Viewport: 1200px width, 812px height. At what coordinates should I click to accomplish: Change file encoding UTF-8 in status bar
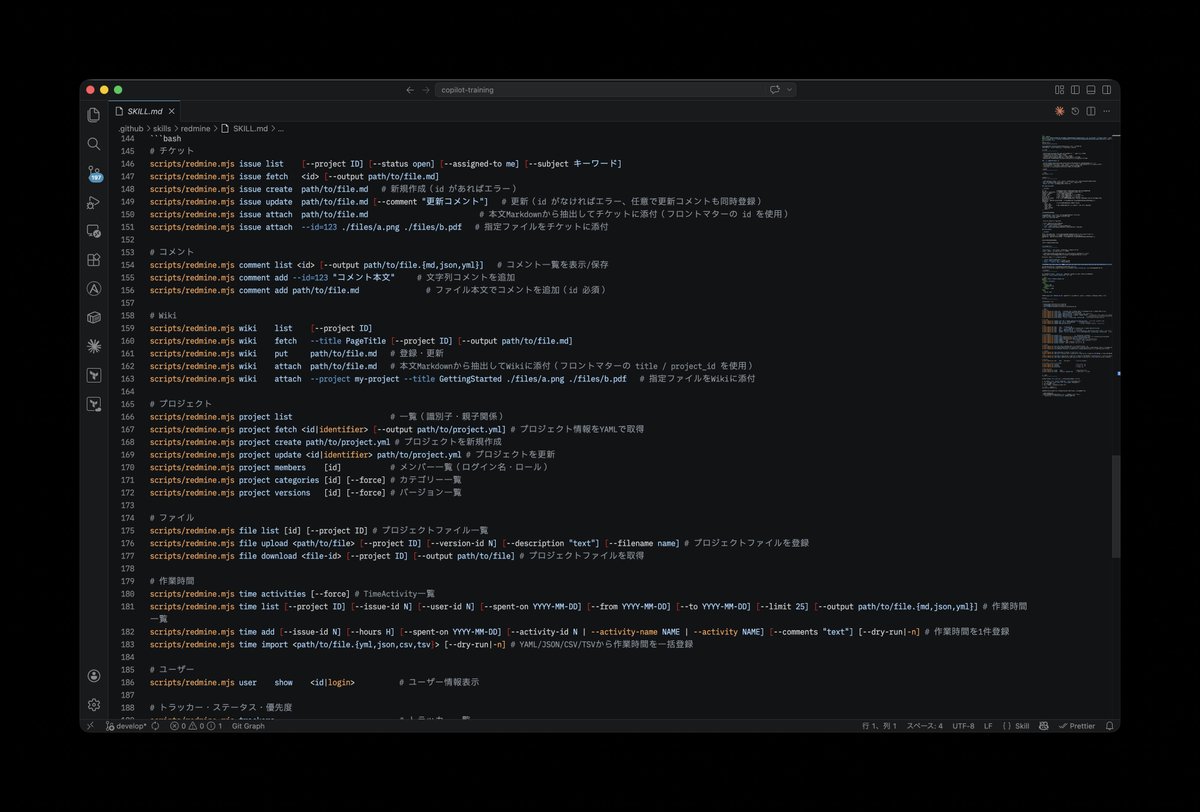[x=963, y=726]
